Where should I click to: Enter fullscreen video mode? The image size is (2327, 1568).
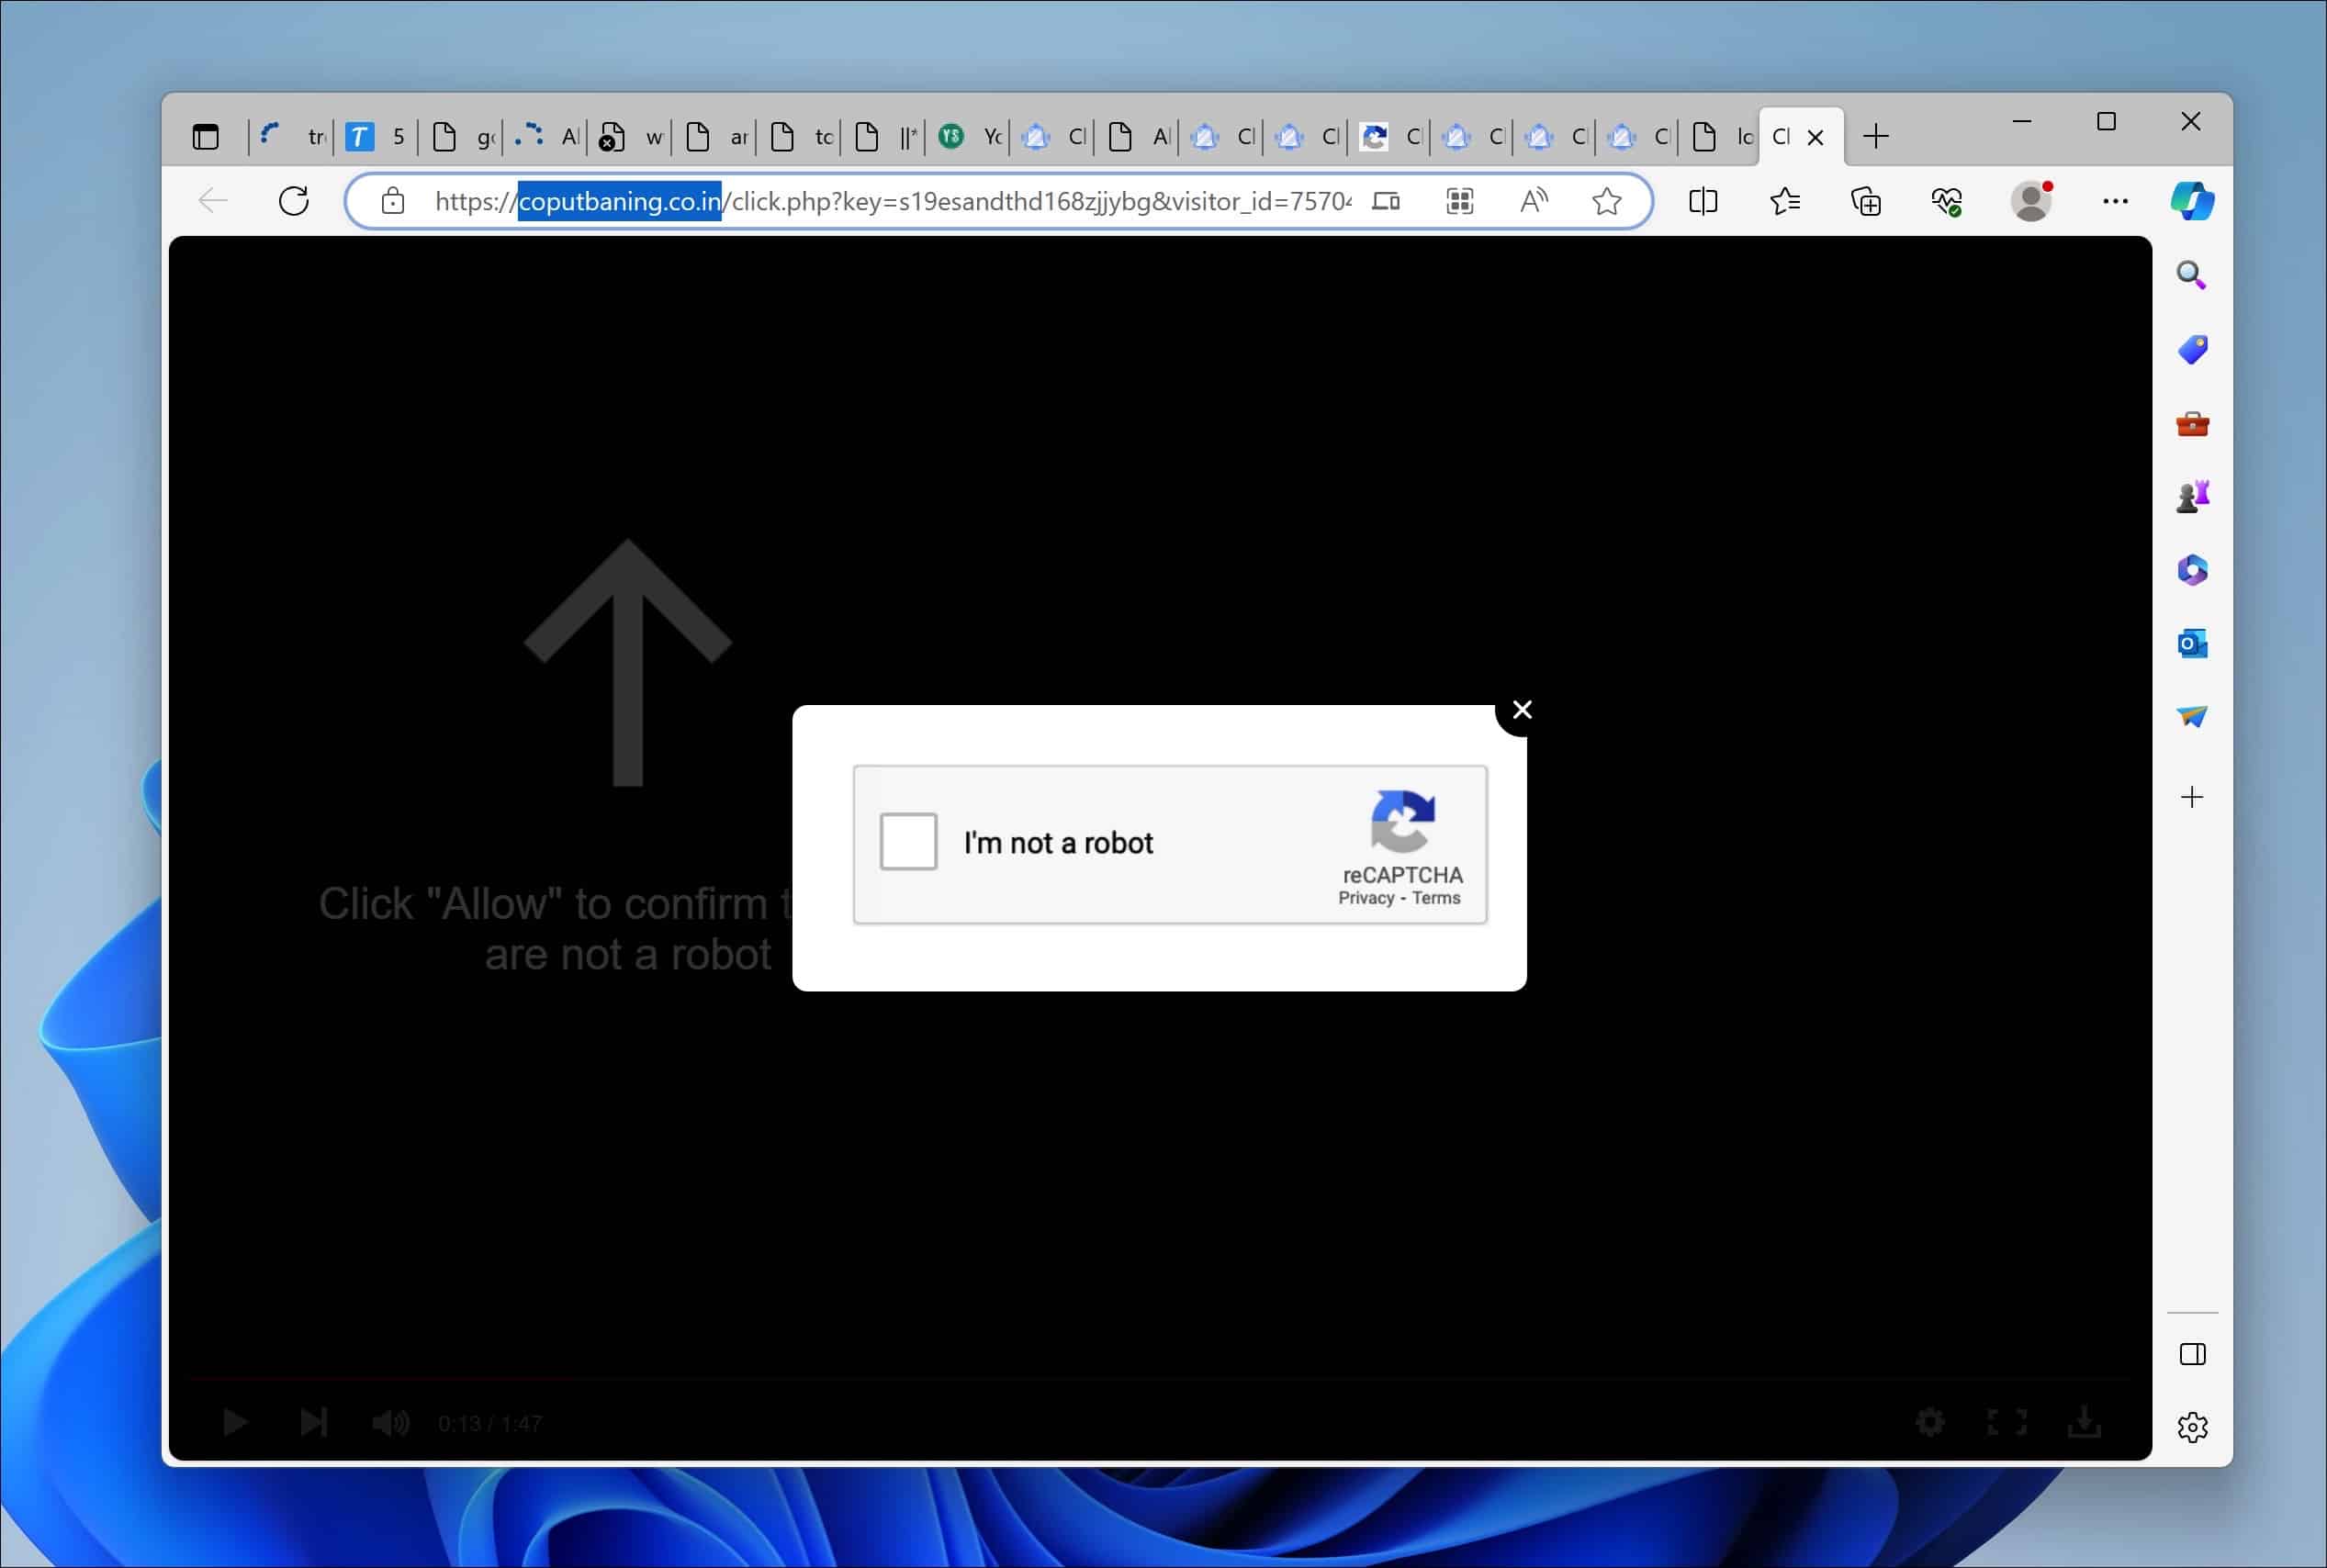pos(2006,1422)
